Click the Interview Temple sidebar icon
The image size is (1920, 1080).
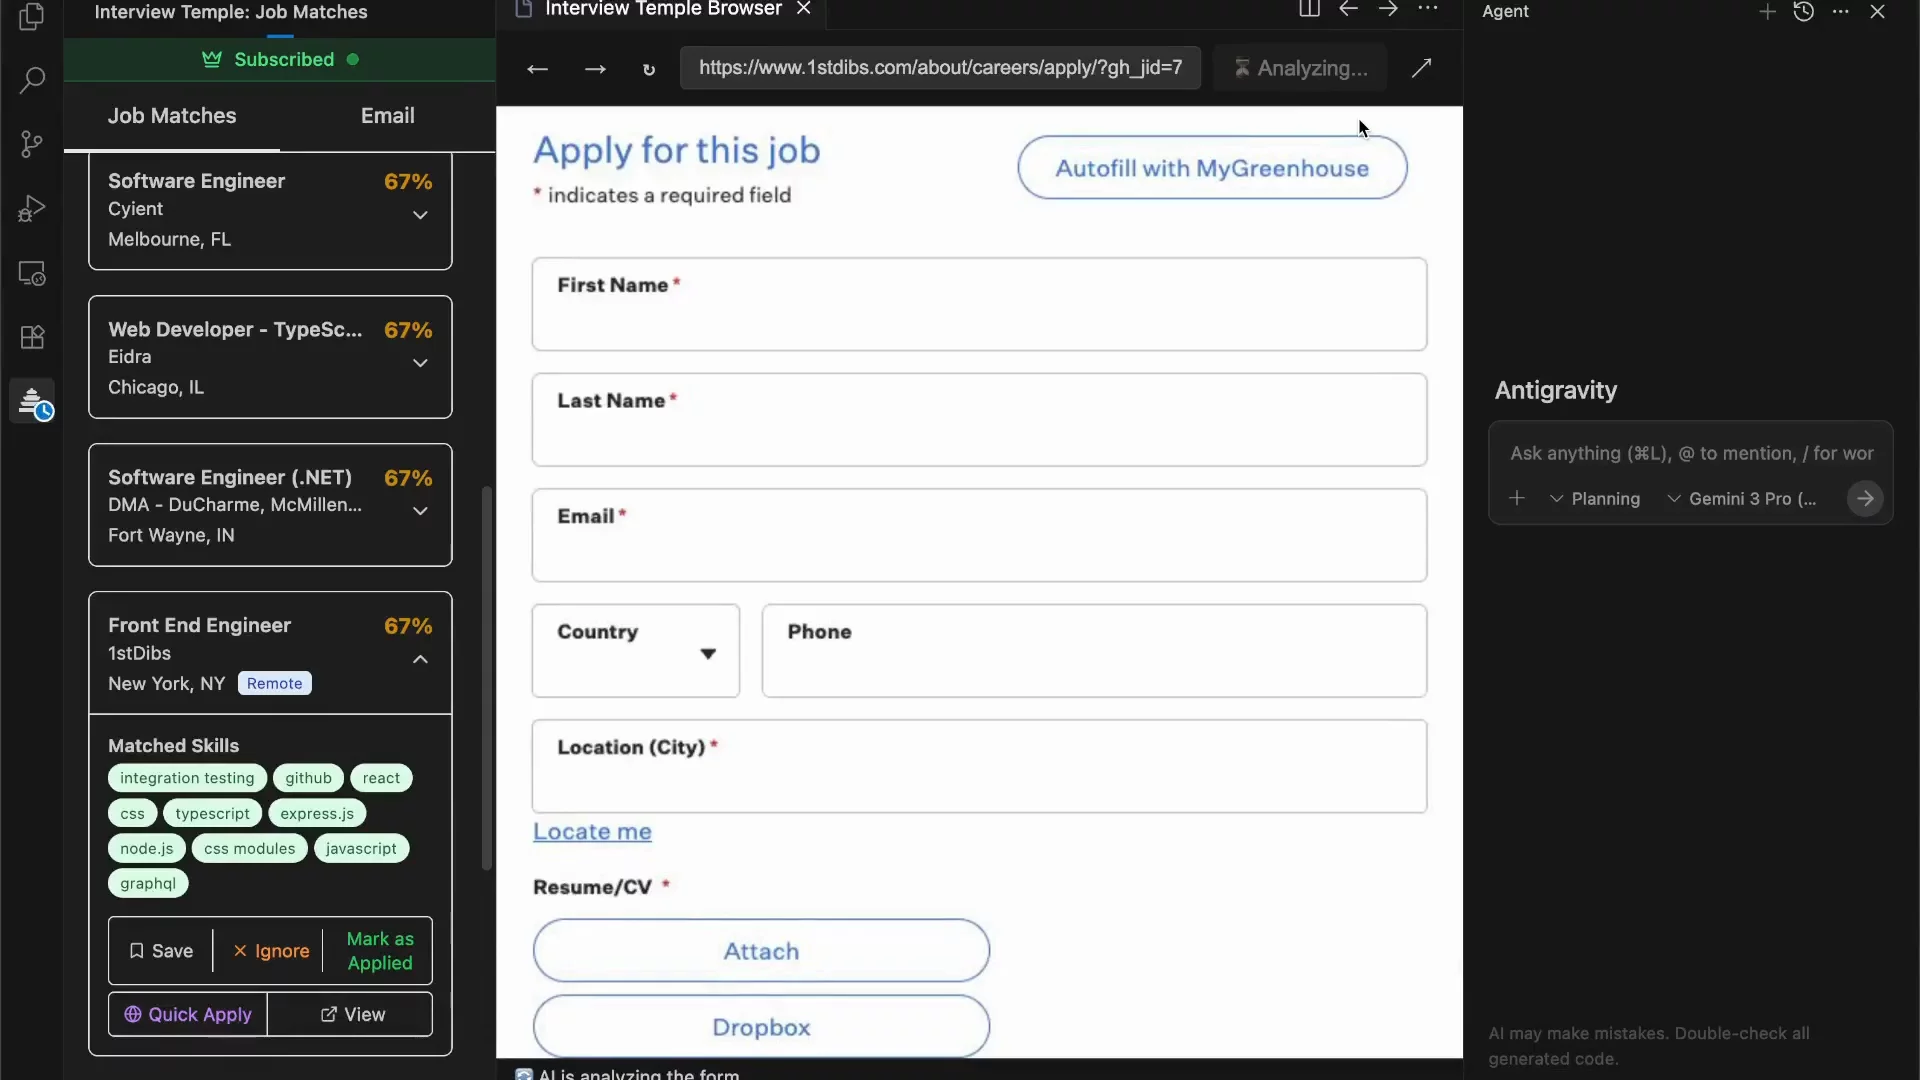click(33, 402)
